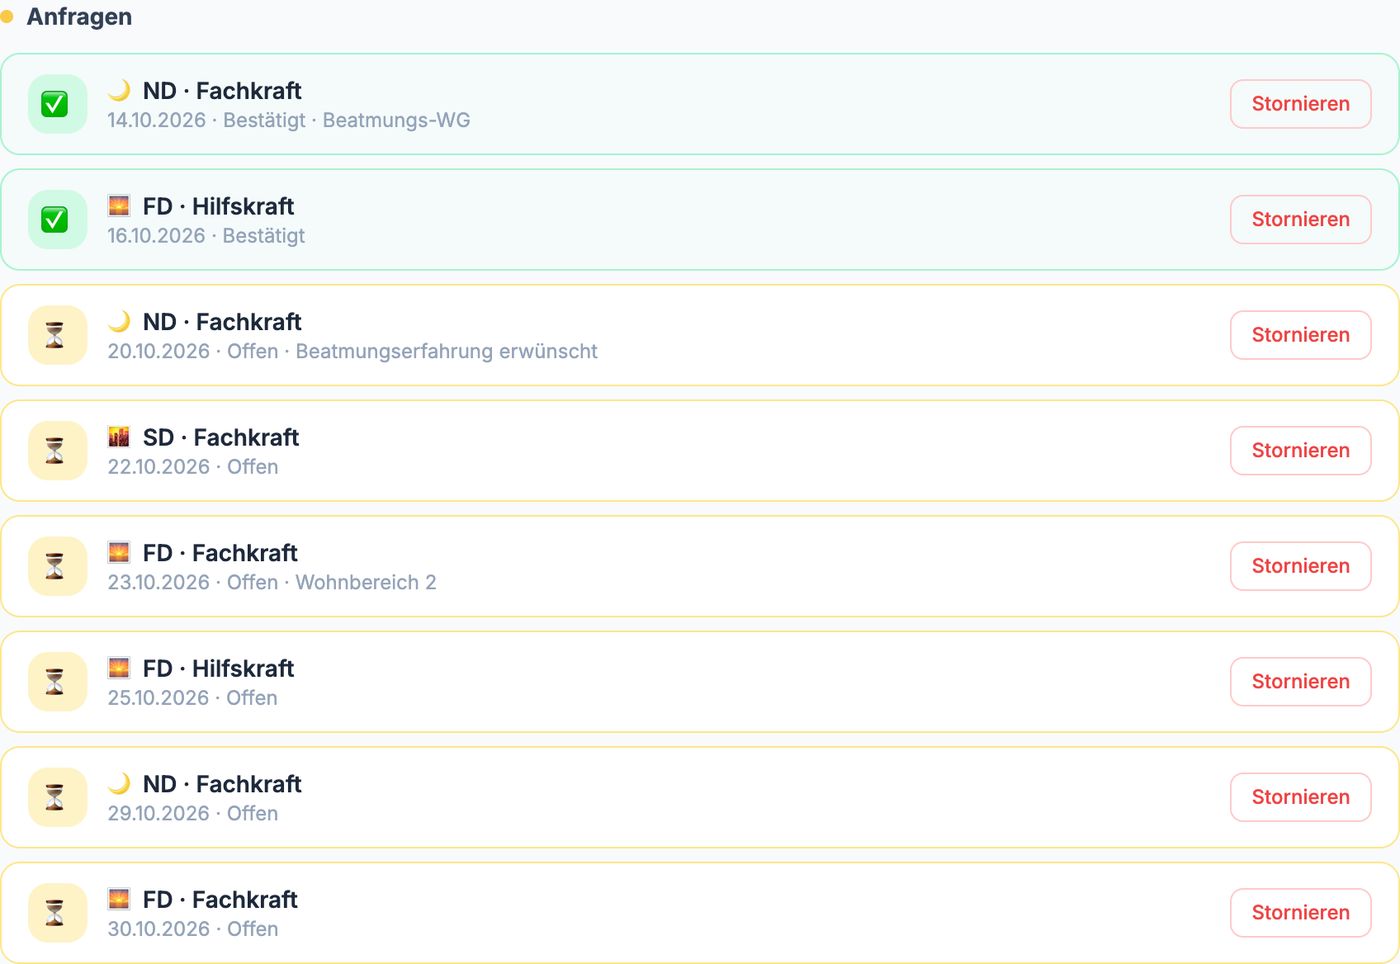Click the moon night-shift icon on 29.10.2026 row
This screenshot has height=964, width=1400.
119,784
